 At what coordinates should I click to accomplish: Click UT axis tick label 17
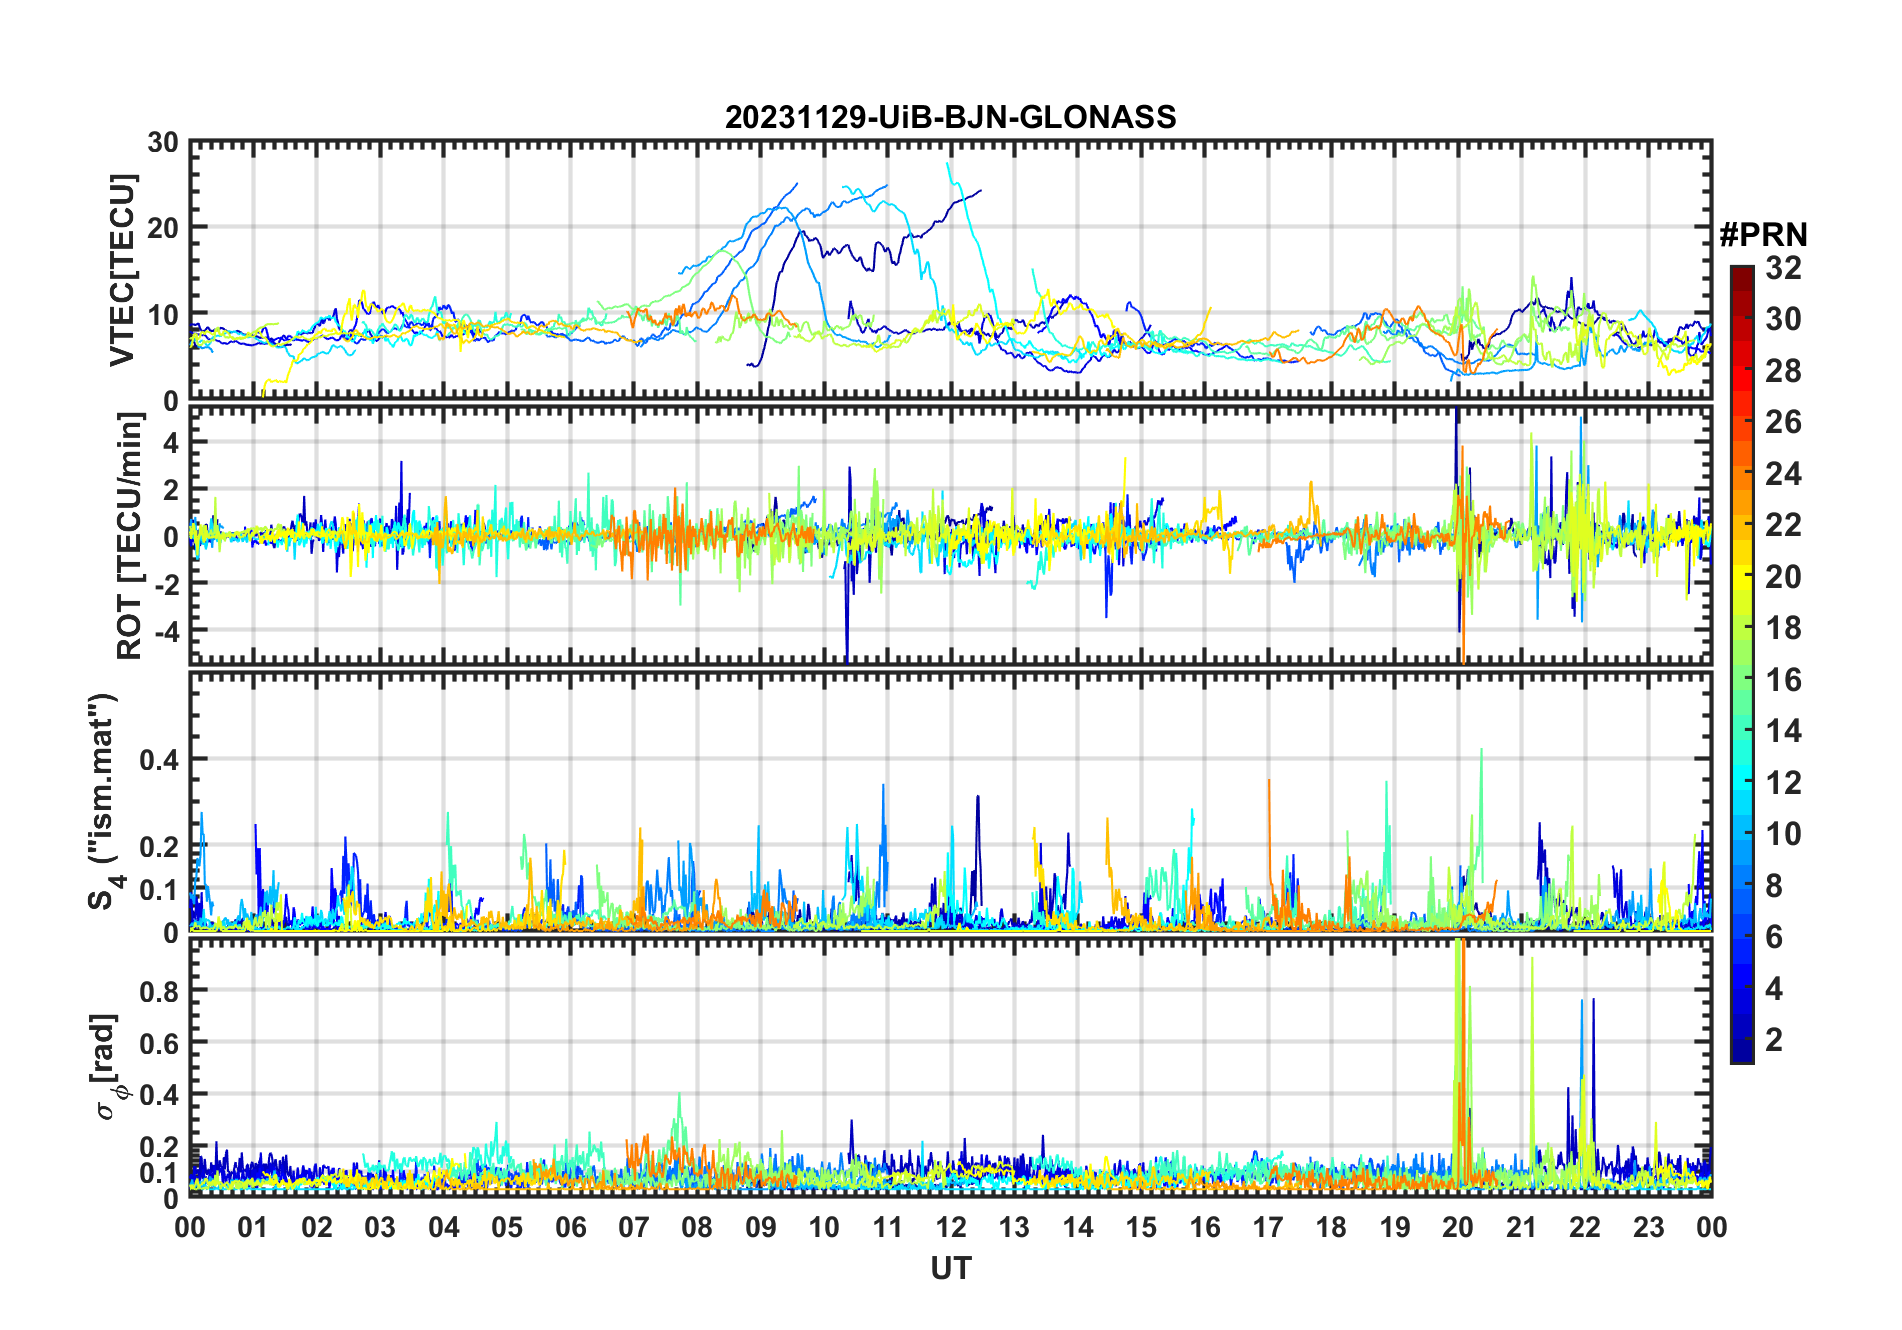coord(1268,1227)
